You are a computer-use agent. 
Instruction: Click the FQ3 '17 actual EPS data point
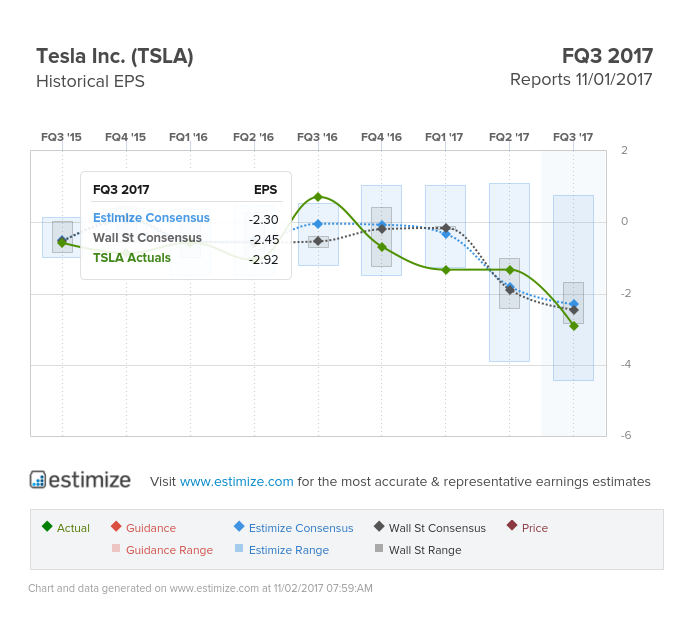573,325
